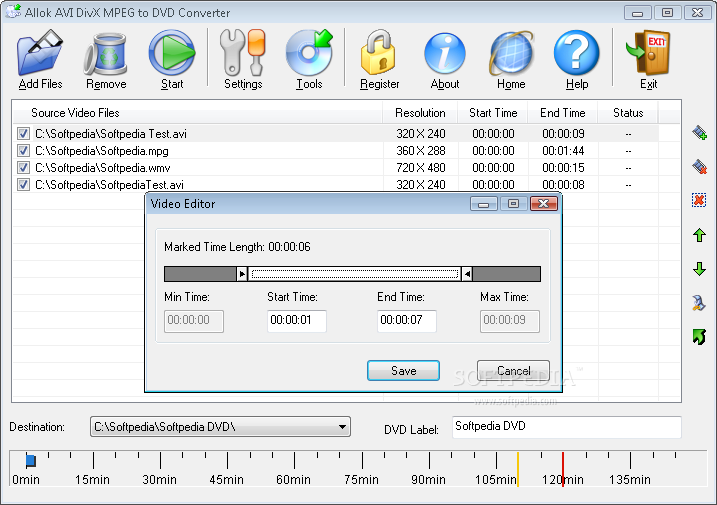This screenshot has height=505, width=717.
Task: Click the add video sidebar icon
Action: (x=699, y=133)
